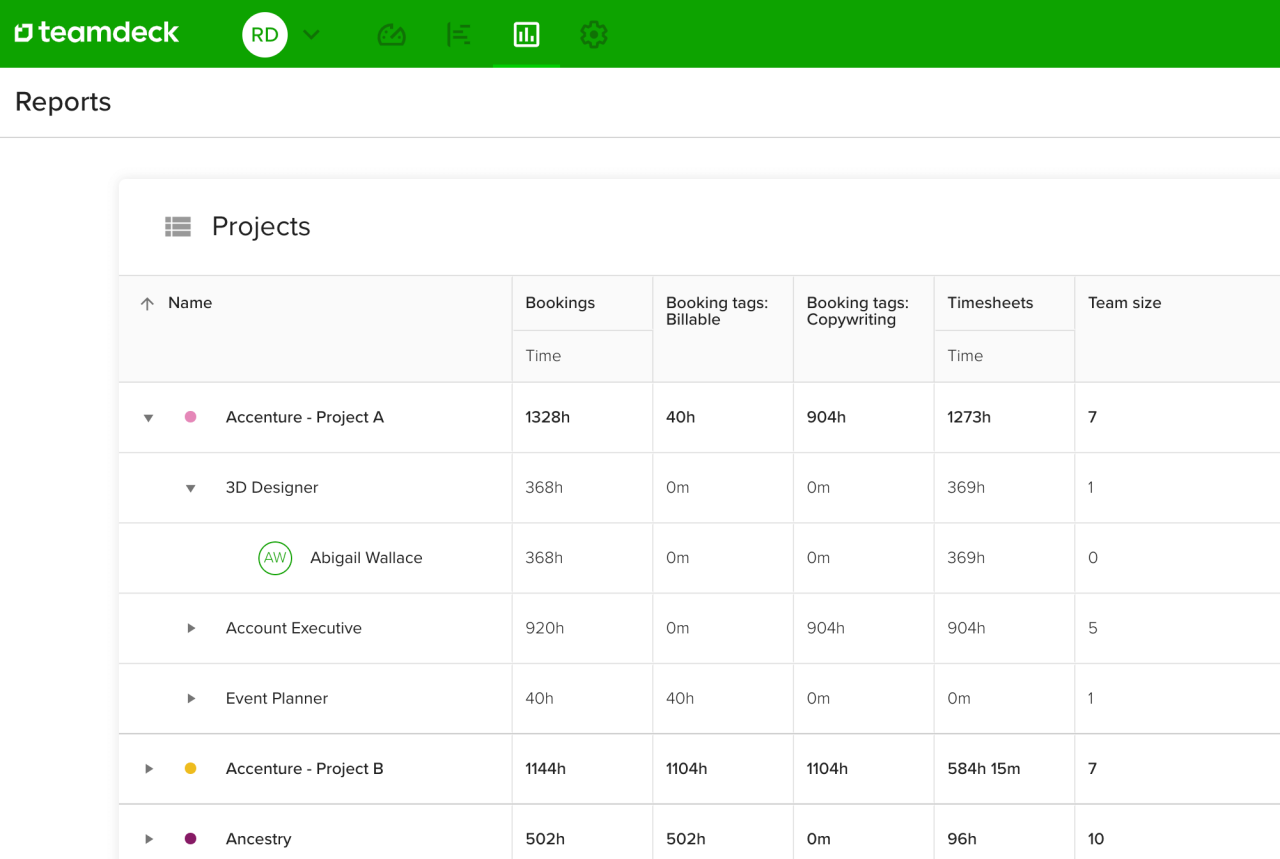Open the teamdeck Dashboard icon
1280x859 pixels.
click(391, 34)
